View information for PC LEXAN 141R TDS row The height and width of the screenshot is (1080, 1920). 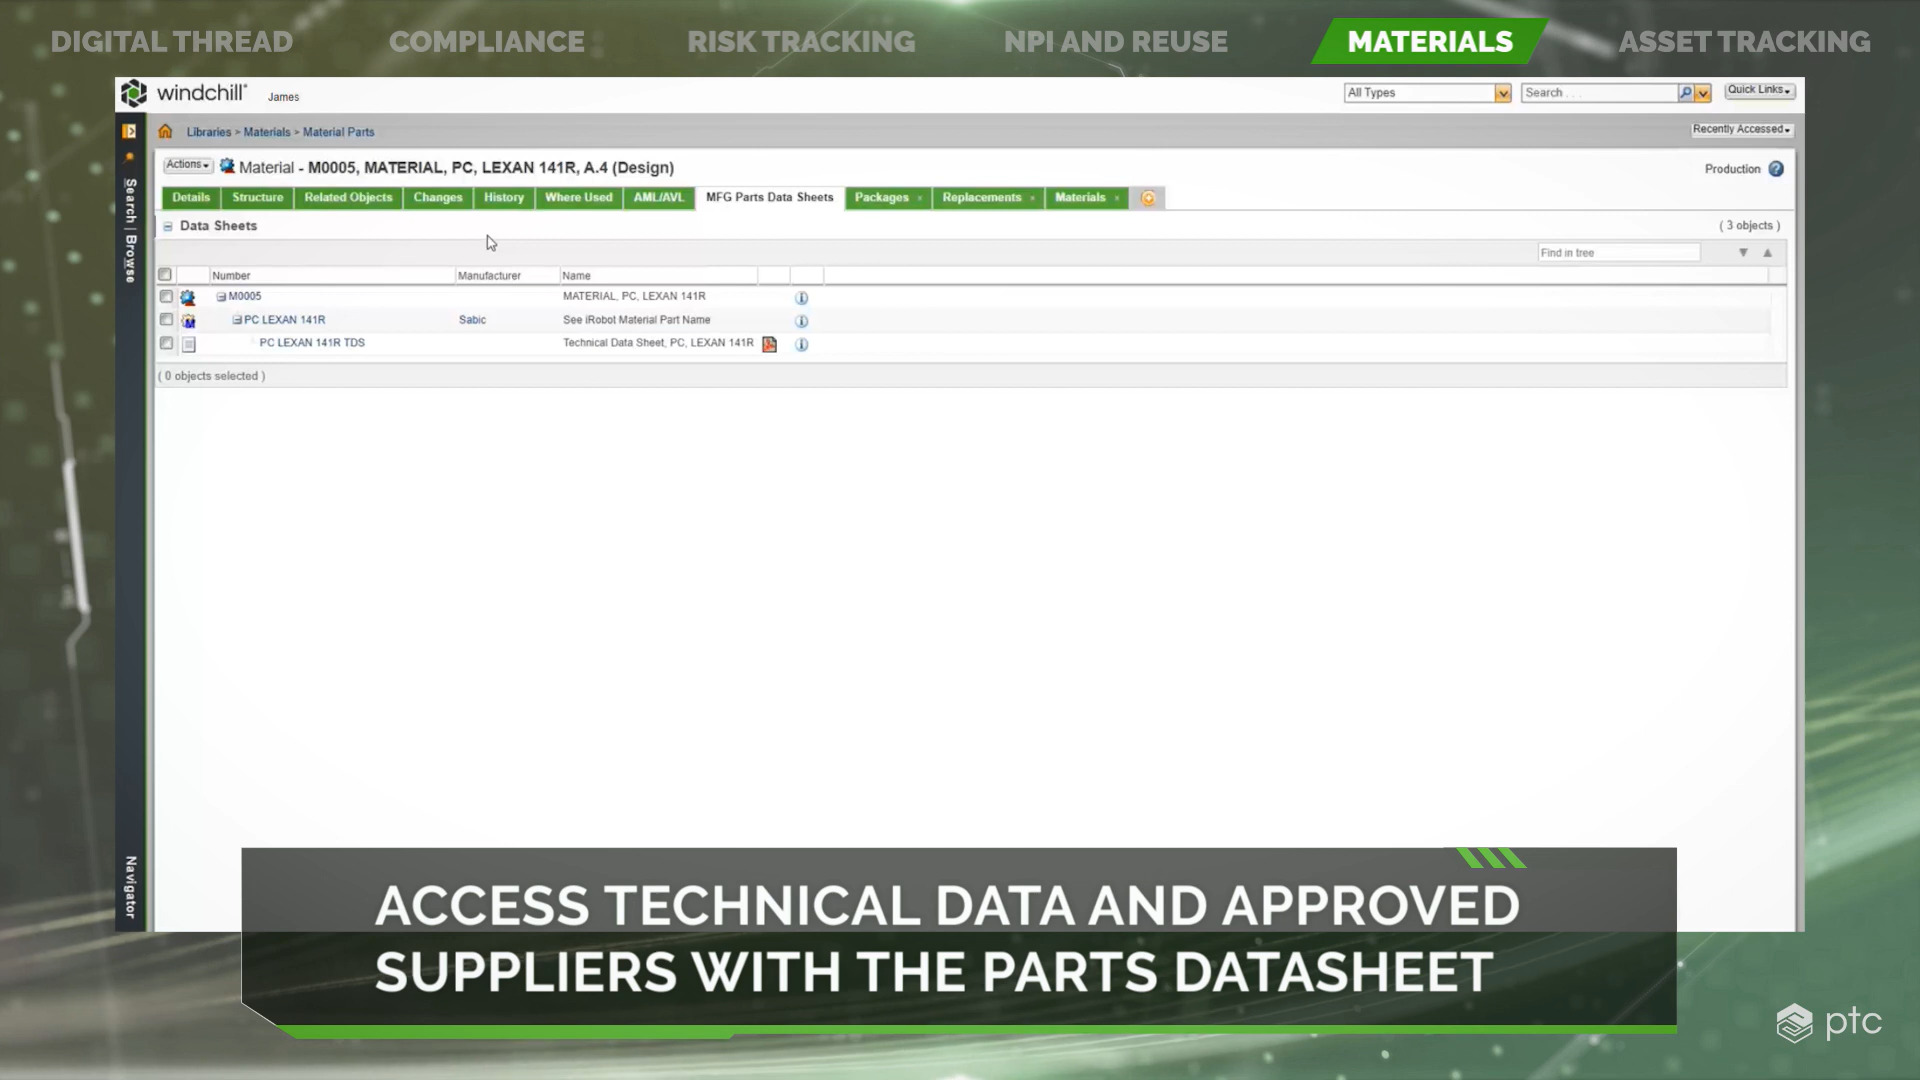coord(801,344)
